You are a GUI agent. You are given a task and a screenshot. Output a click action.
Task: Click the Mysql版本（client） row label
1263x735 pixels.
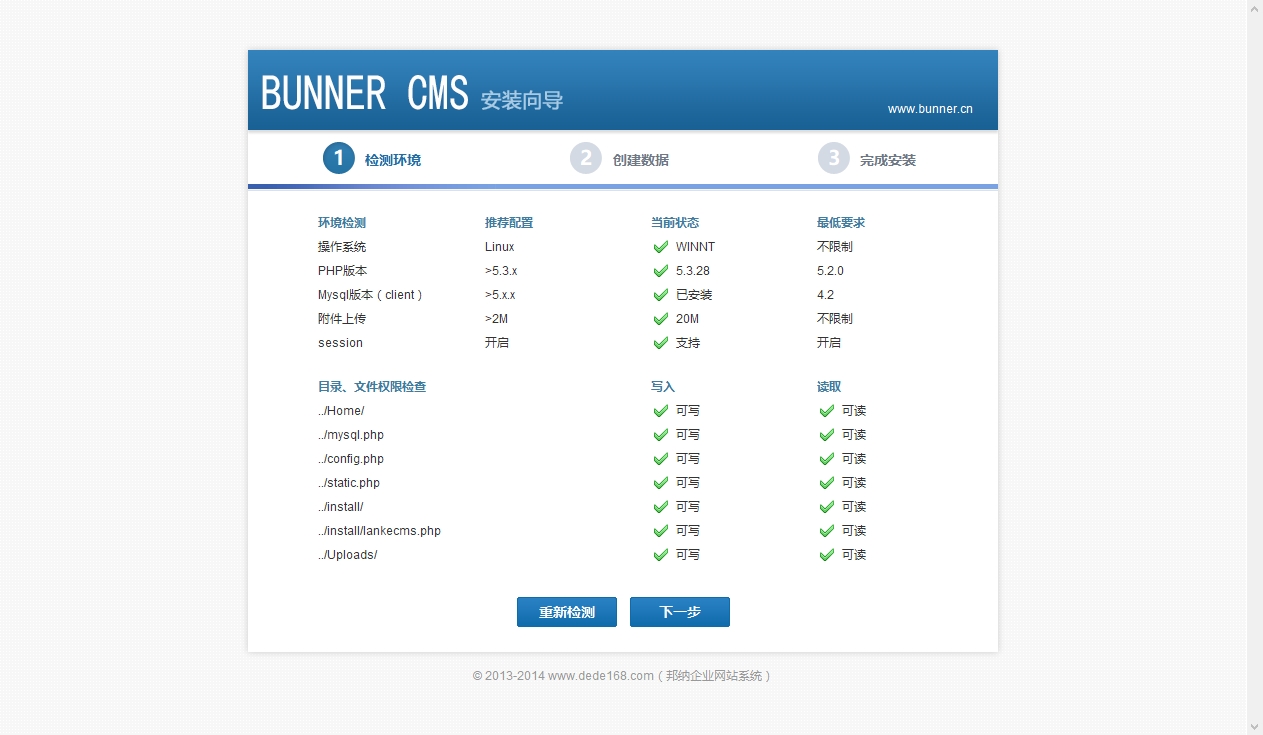372,295
